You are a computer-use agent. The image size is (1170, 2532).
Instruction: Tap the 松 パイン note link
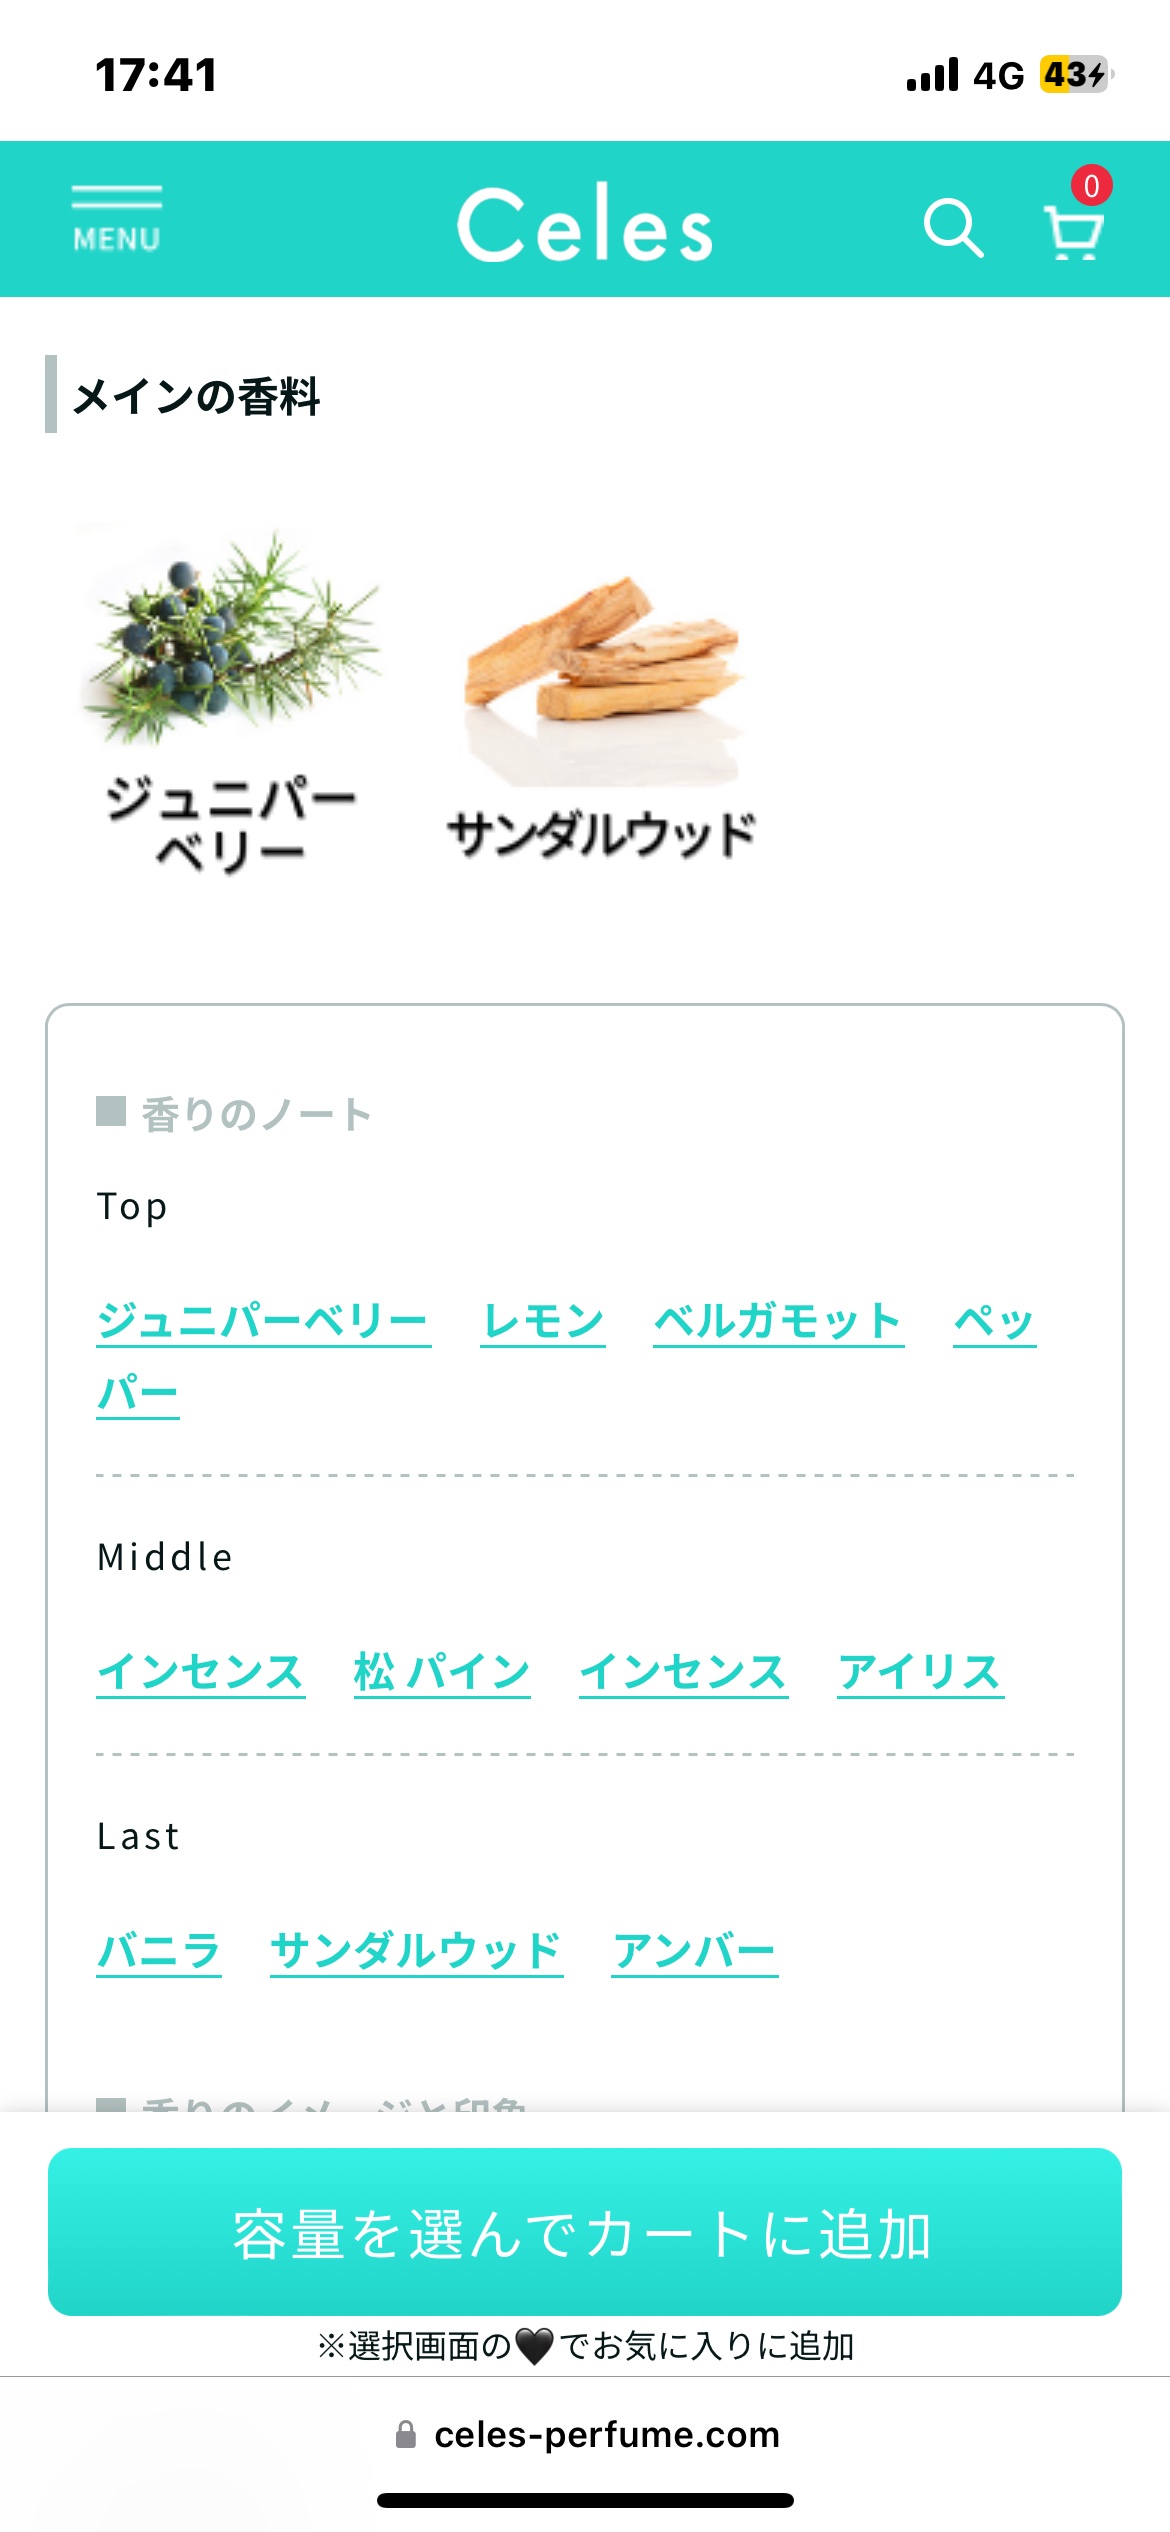[442, 1672]
